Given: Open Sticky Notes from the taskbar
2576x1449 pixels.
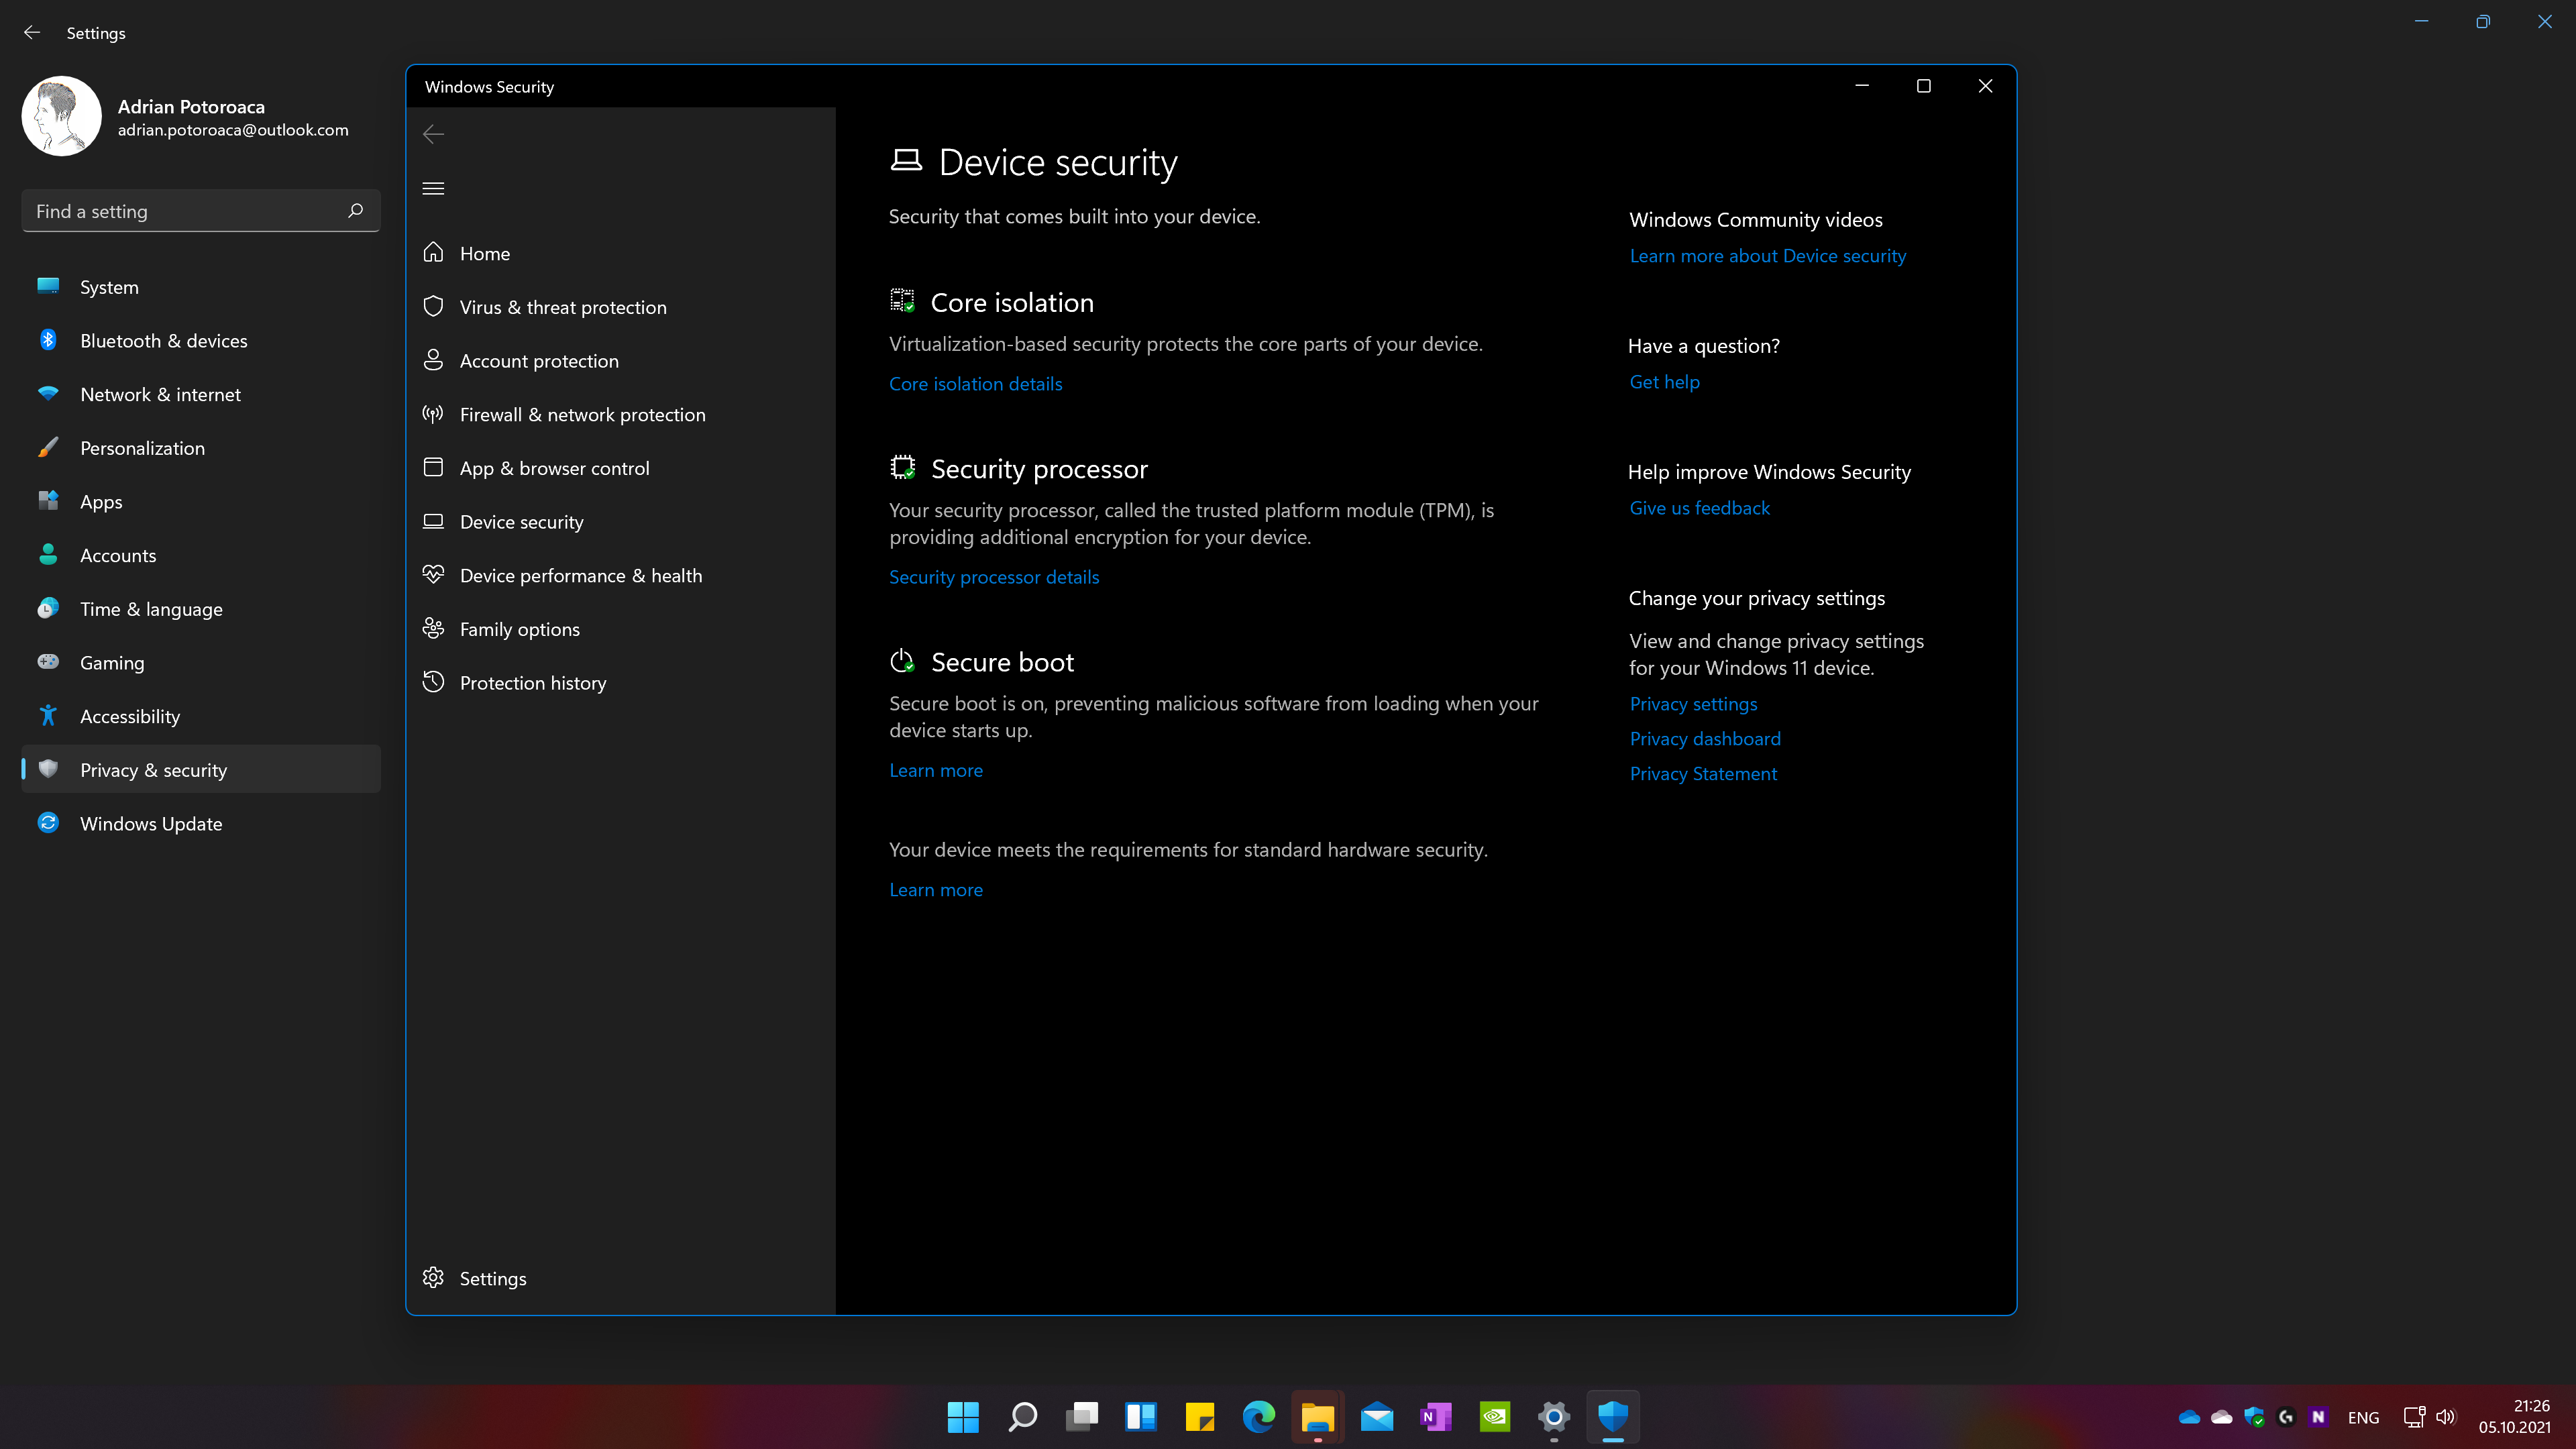Looking at the screenshot, I should coord(1199,1416).
